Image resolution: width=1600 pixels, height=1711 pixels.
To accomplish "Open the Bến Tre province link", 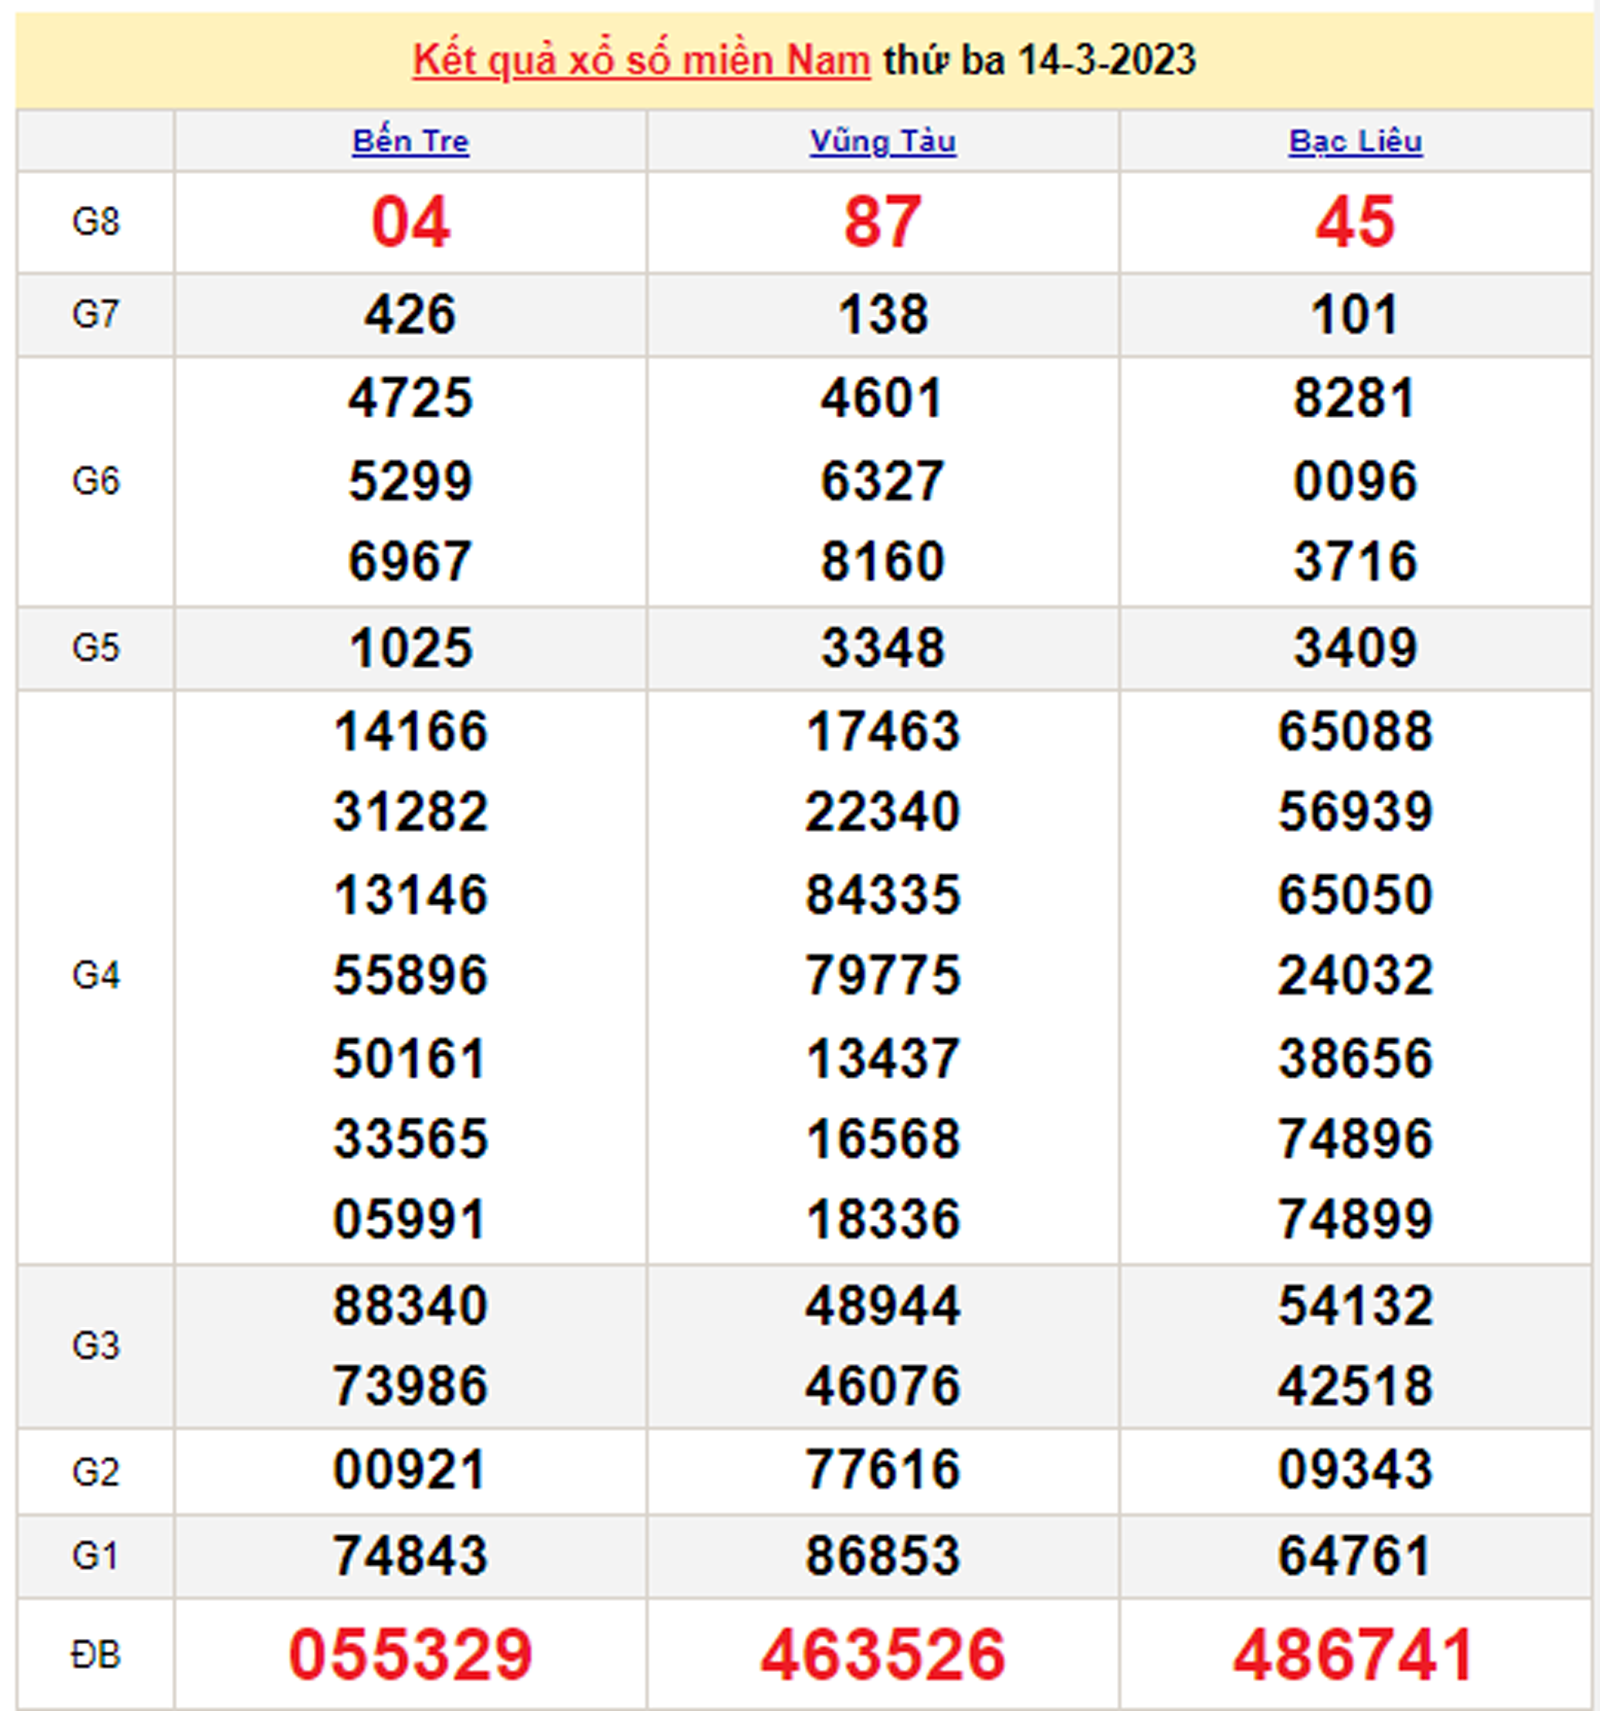I will (410, 141).
